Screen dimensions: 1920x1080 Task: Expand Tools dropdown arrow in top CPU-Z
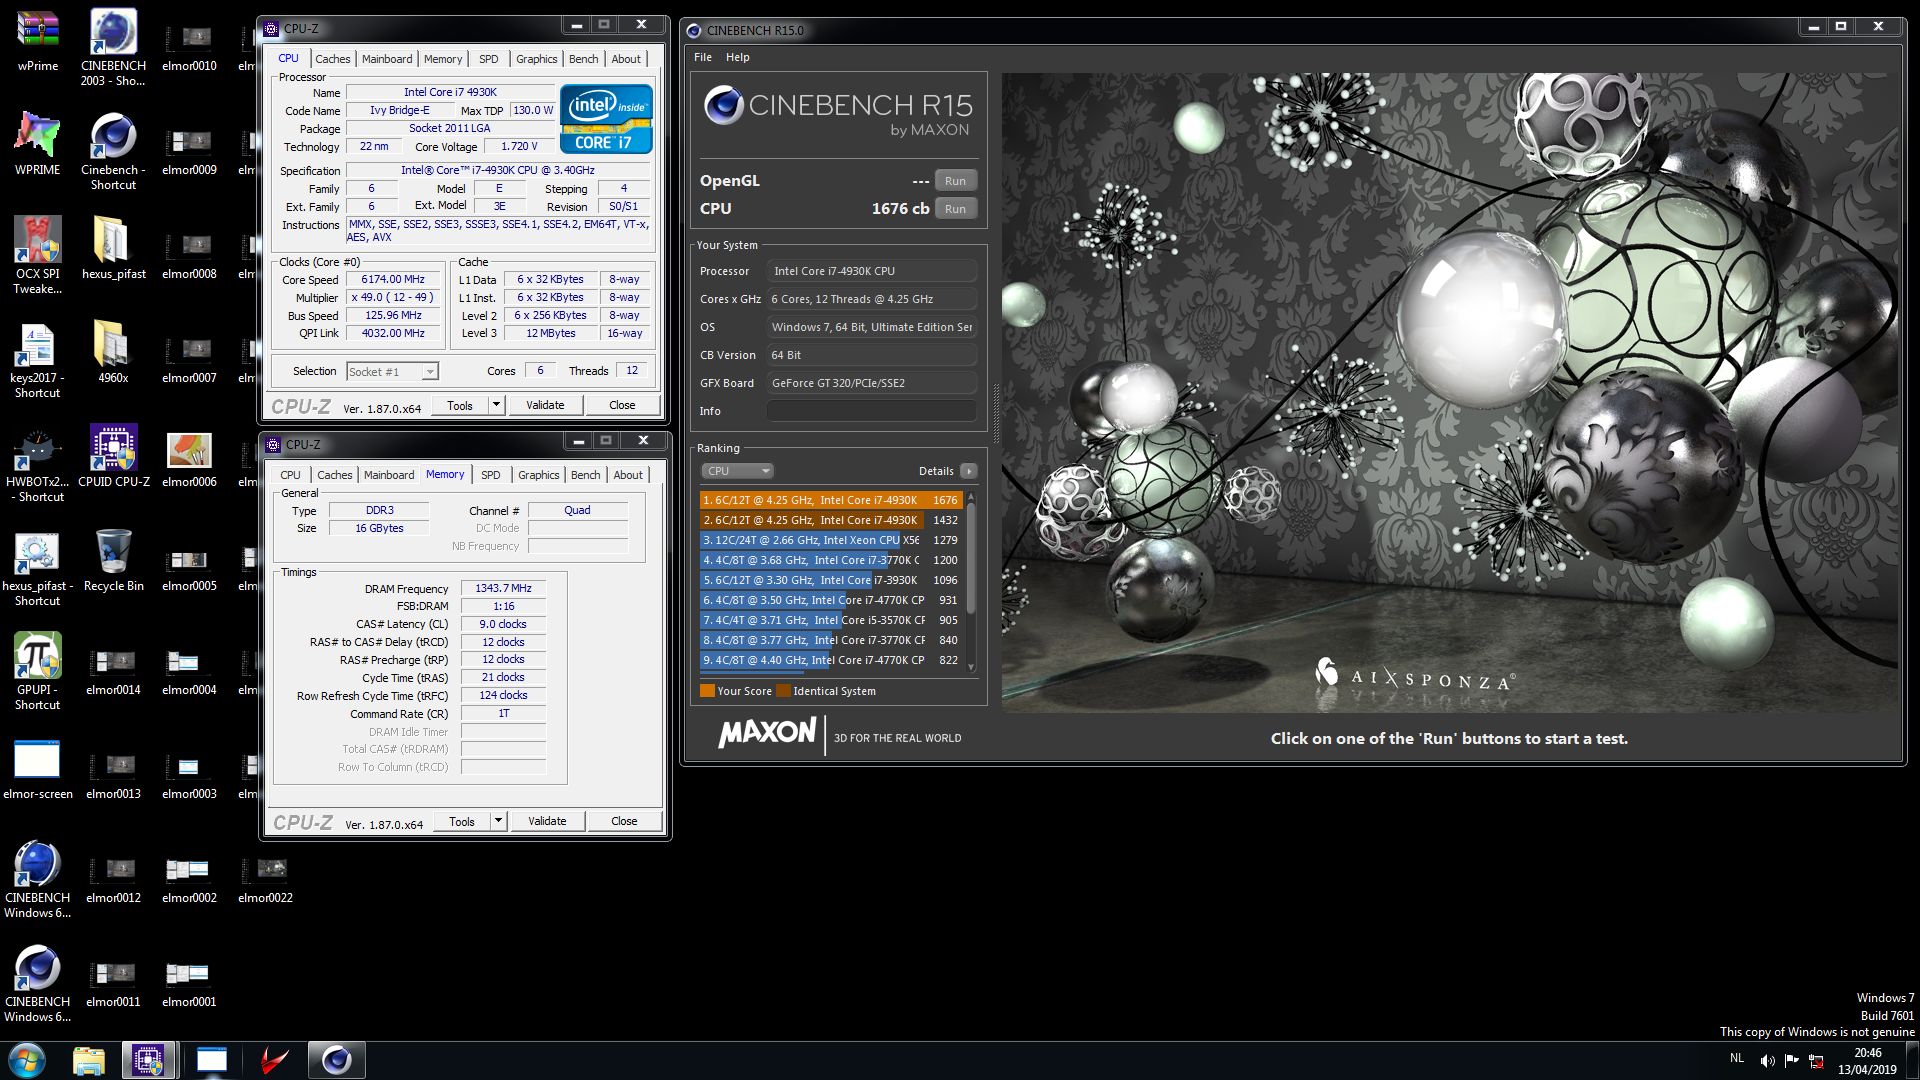click(497, 405)
